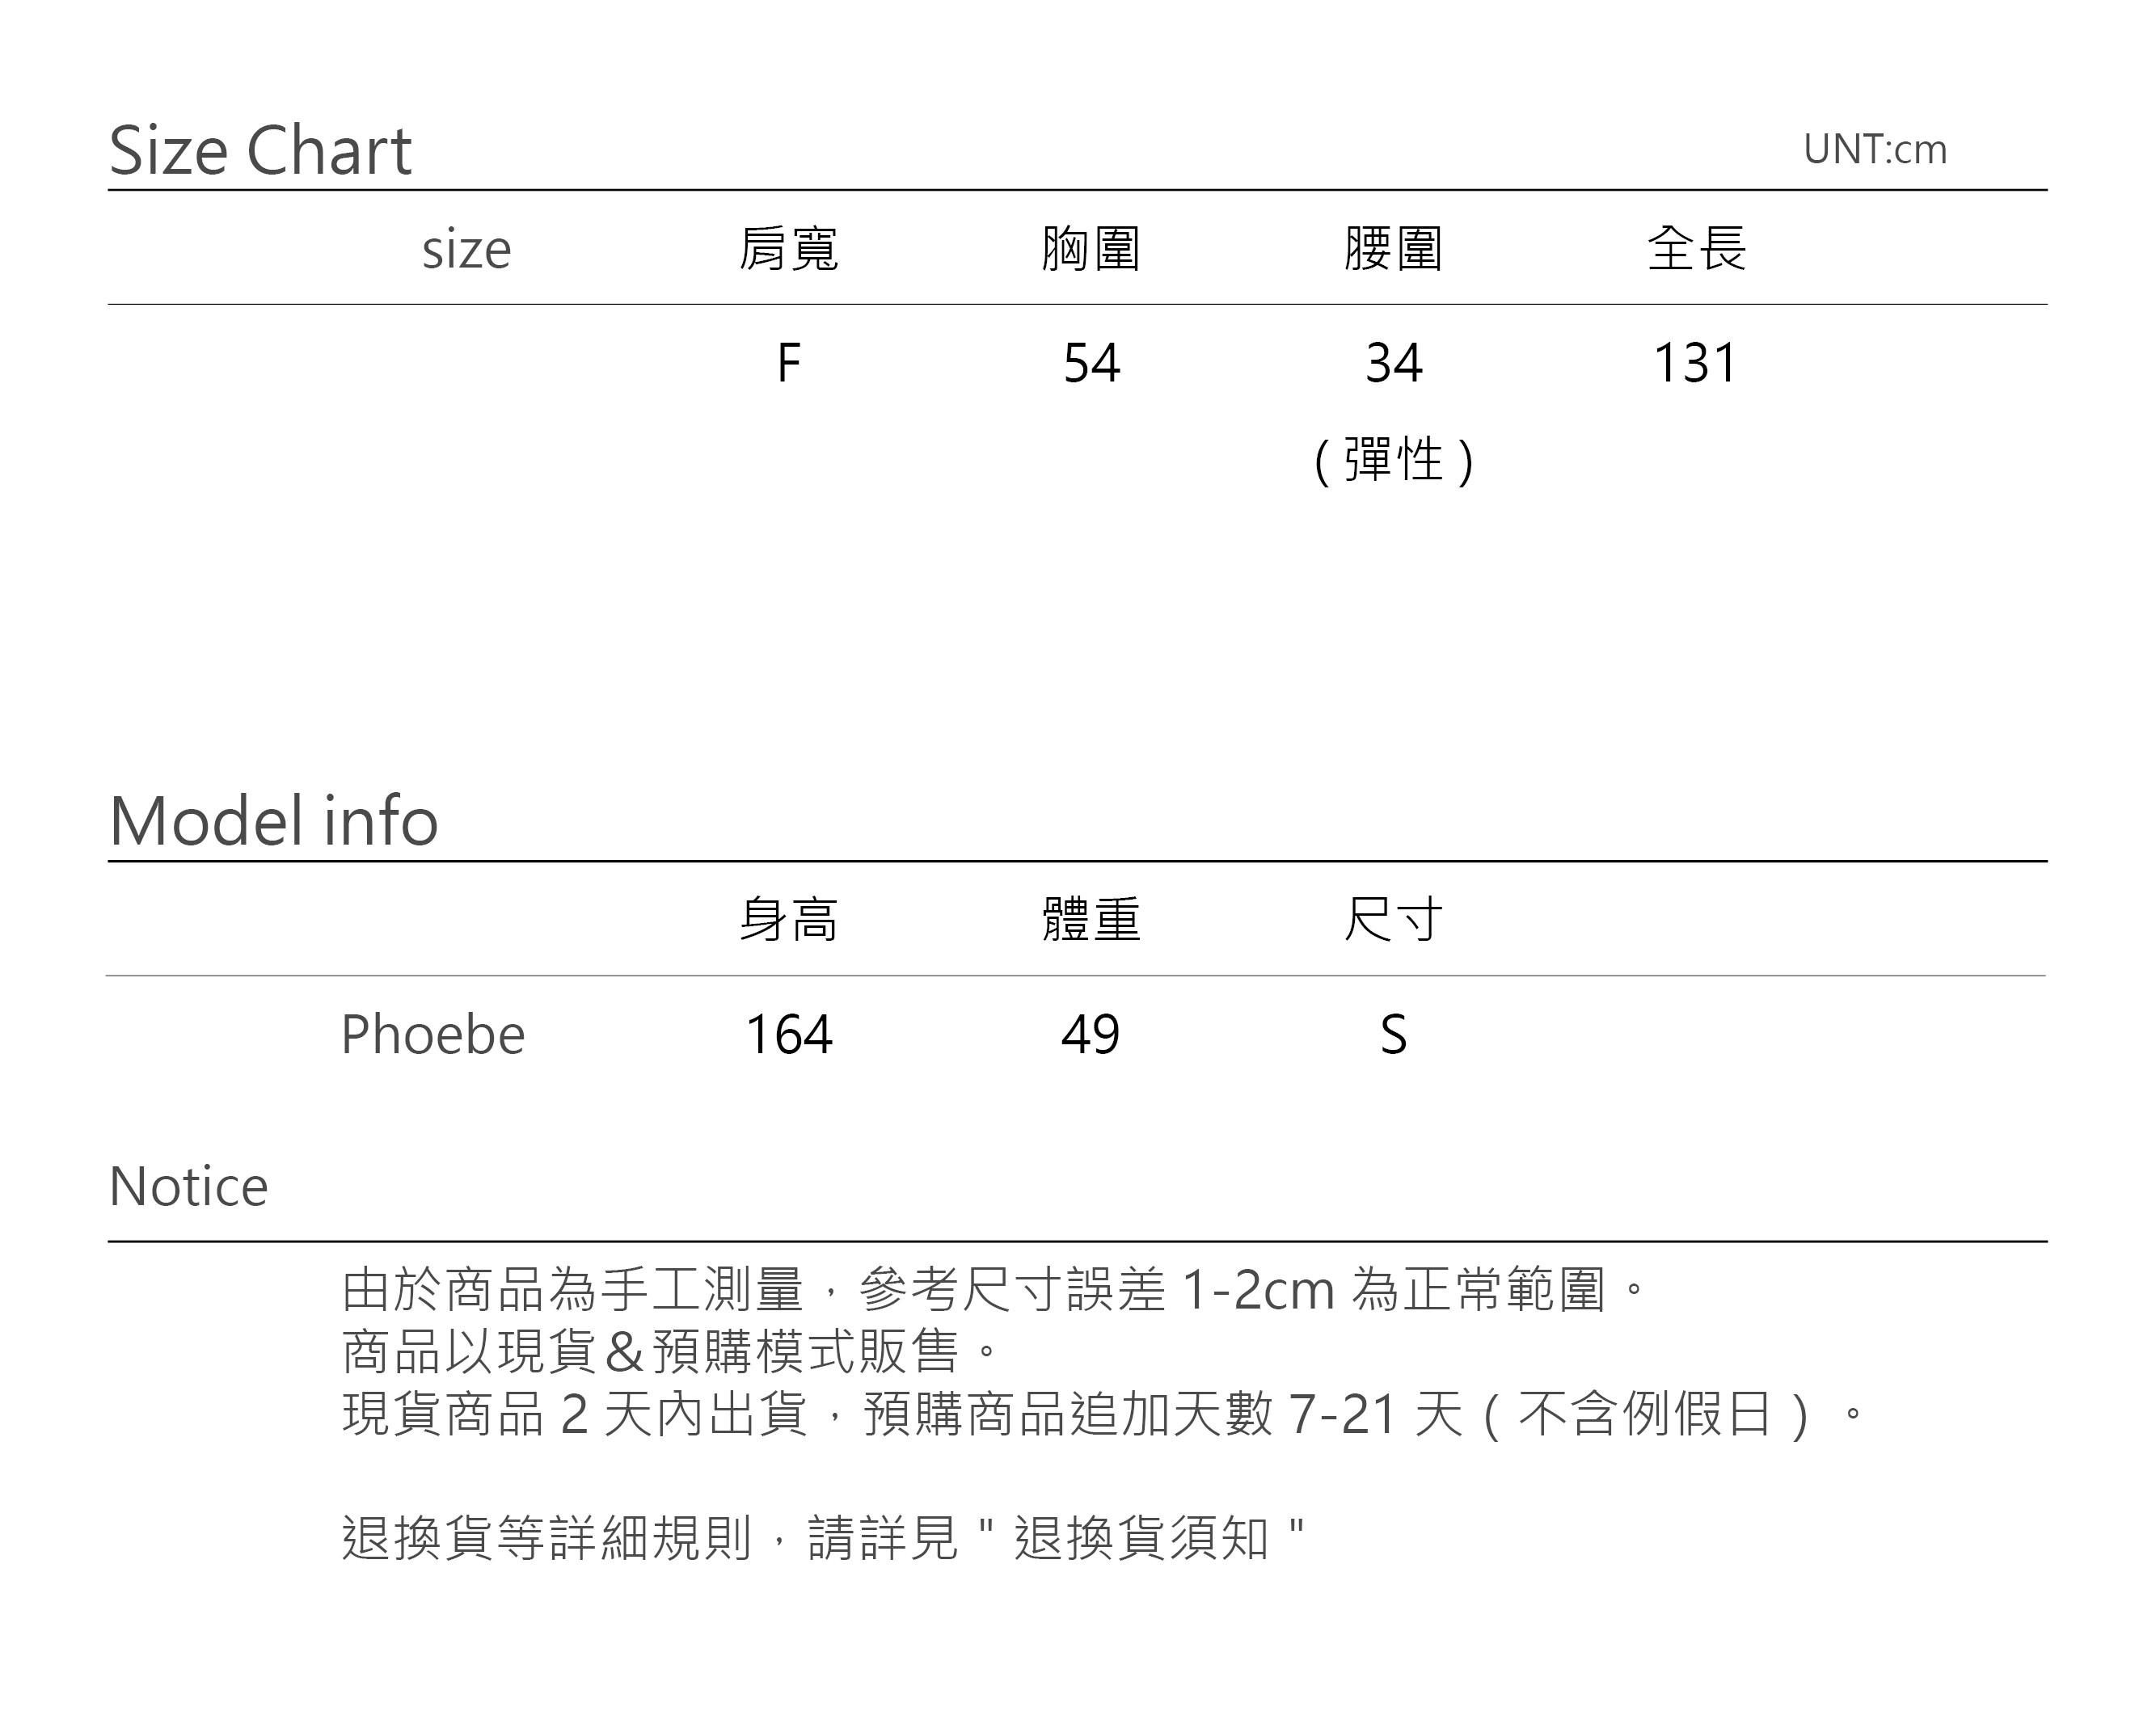Click the UNT:cm unit label

pyautogui.click(x=1874, y=150)
